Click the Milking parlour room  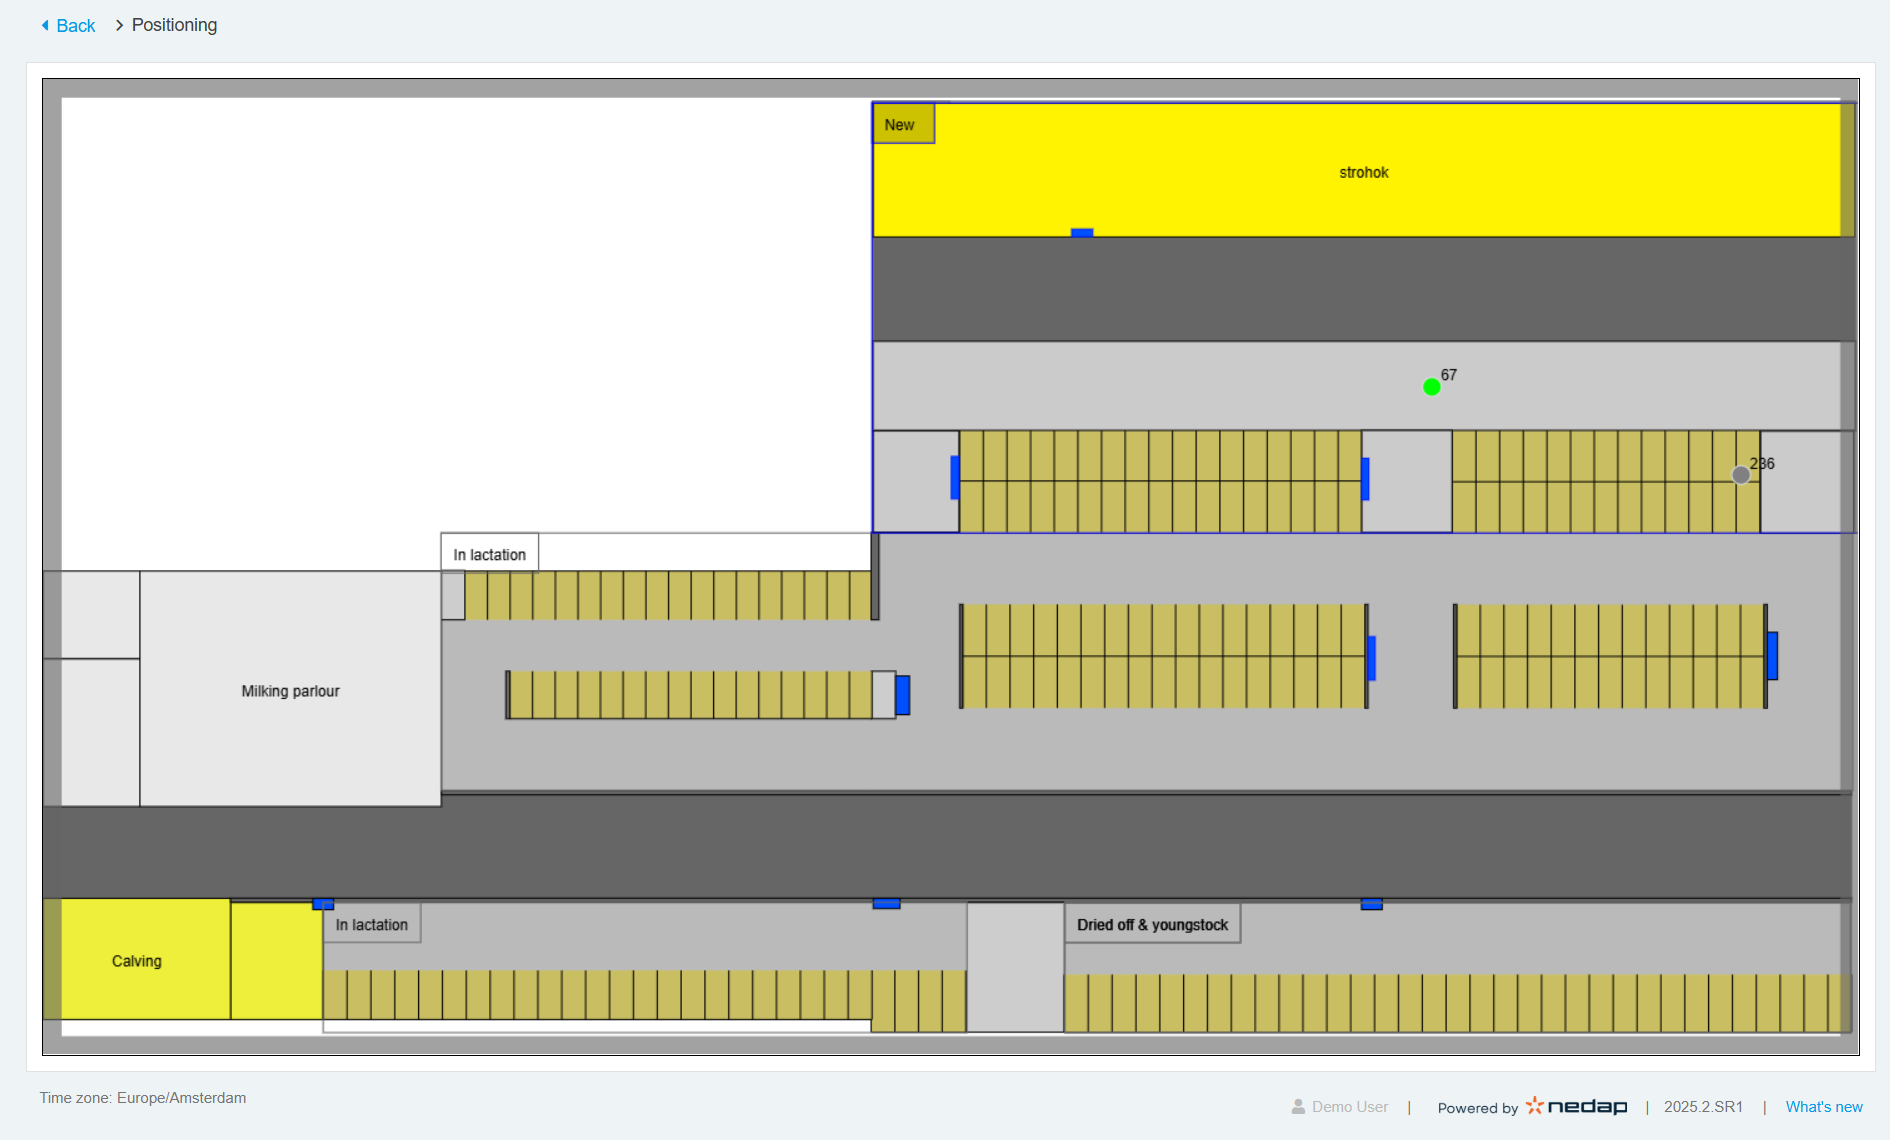290,689
